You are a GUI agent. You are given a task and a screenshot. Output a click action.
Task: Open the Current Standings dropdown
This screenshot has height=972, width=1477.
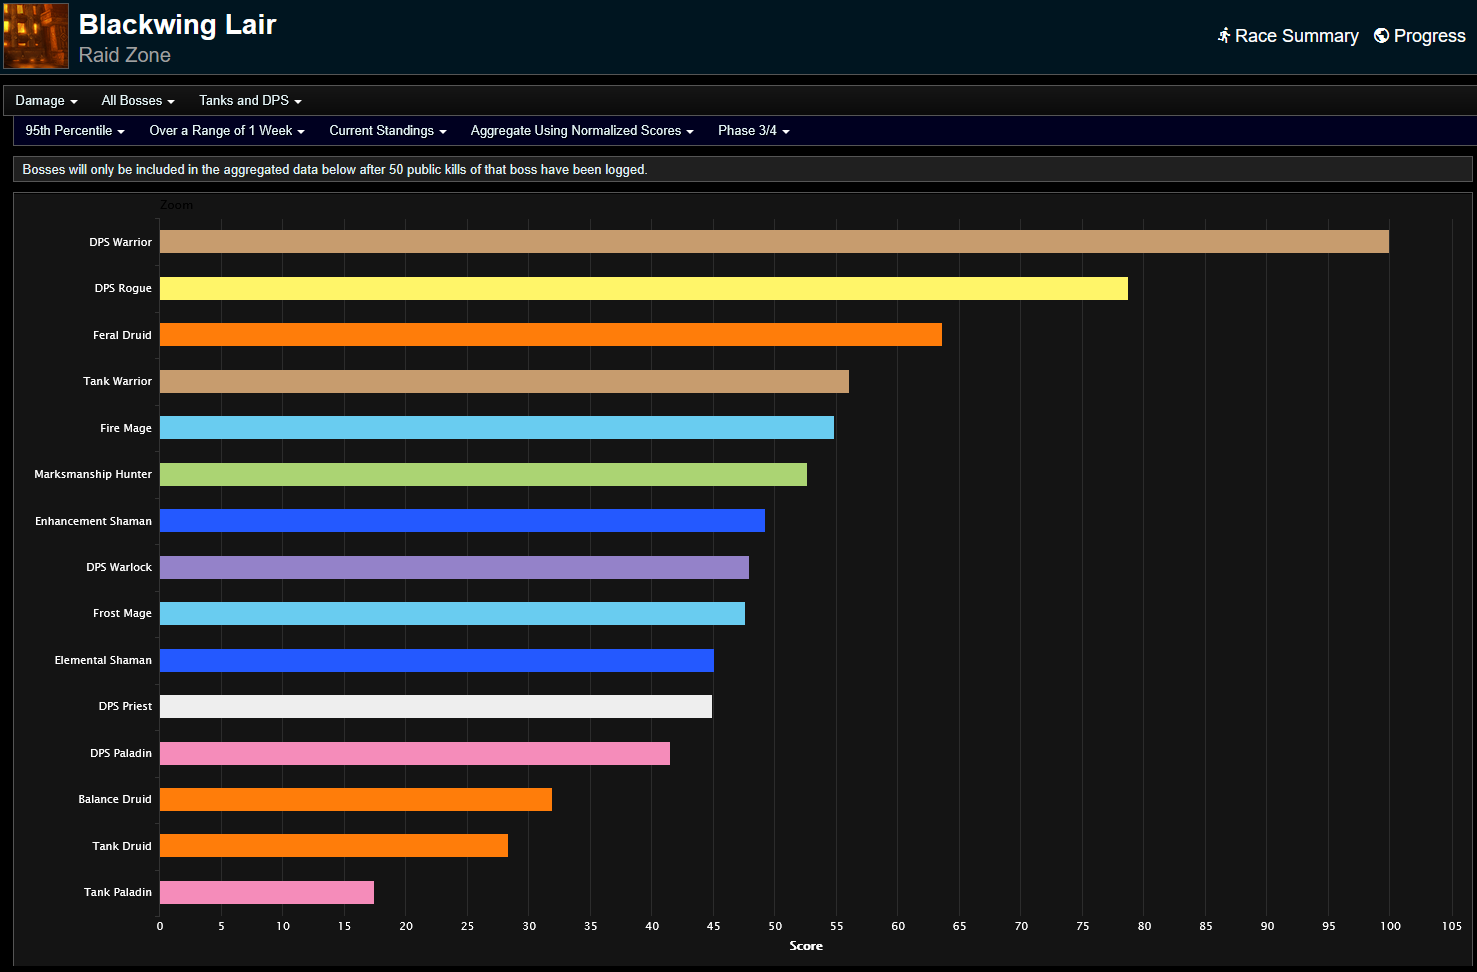pos(387,130)
